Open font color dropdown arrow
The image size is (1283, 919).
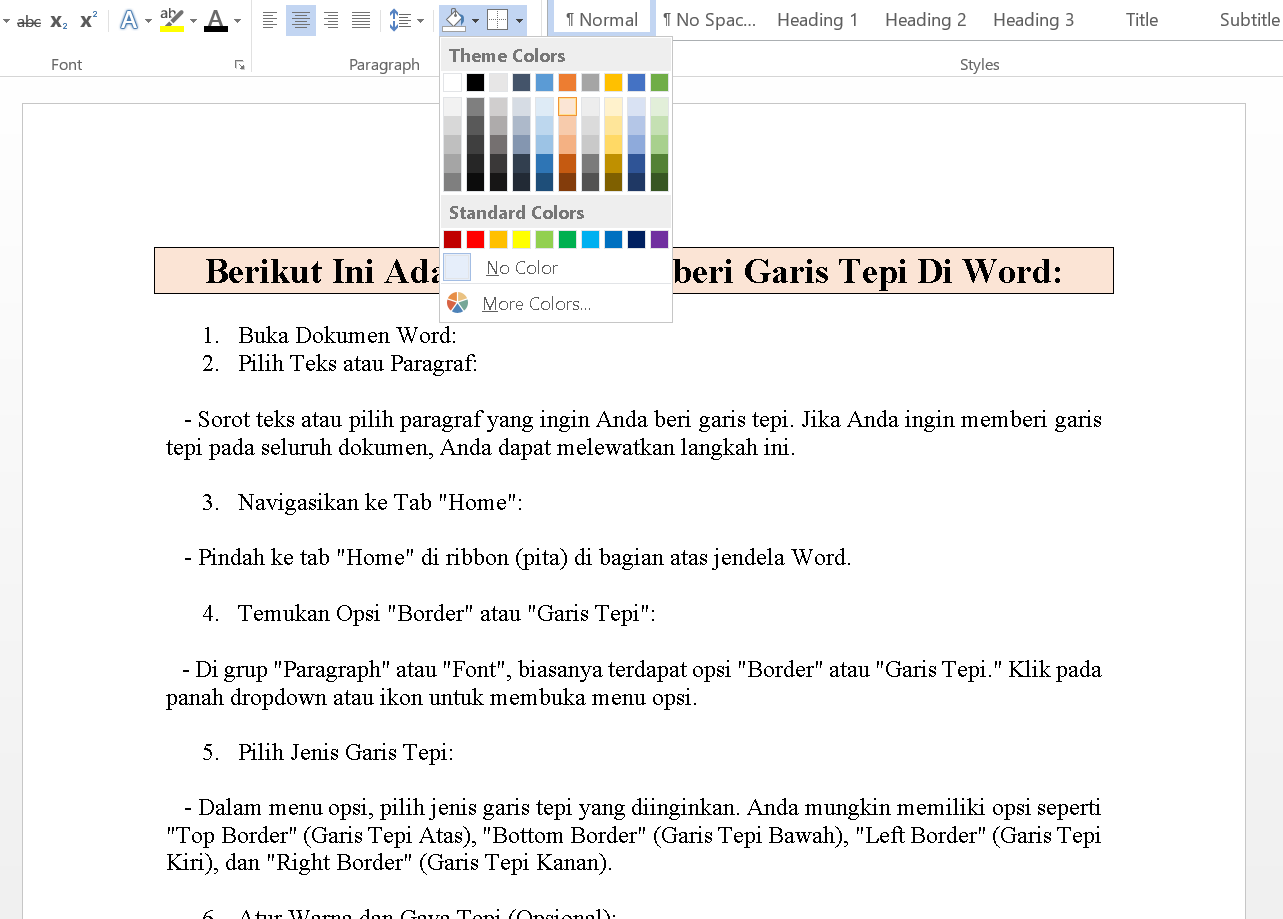(237, 20)
